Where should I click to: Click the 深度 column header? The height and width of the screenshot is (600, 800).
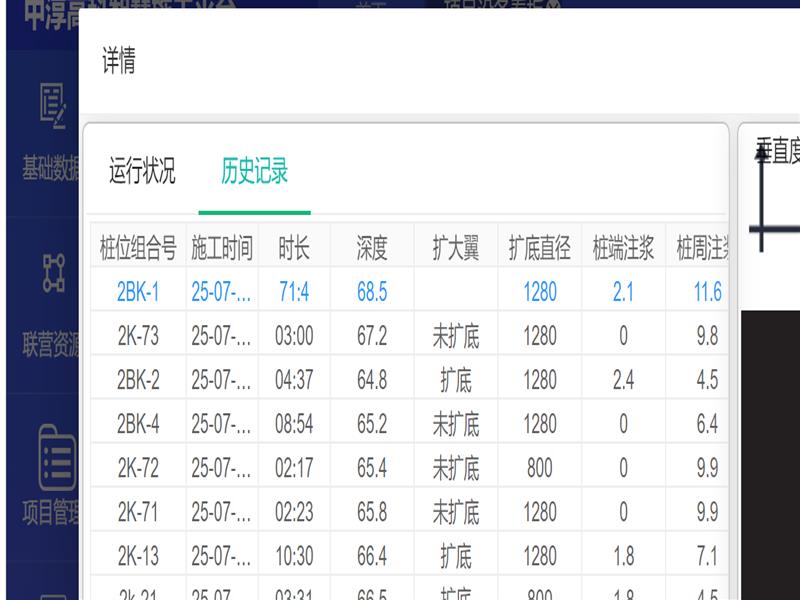coord(372,248)
